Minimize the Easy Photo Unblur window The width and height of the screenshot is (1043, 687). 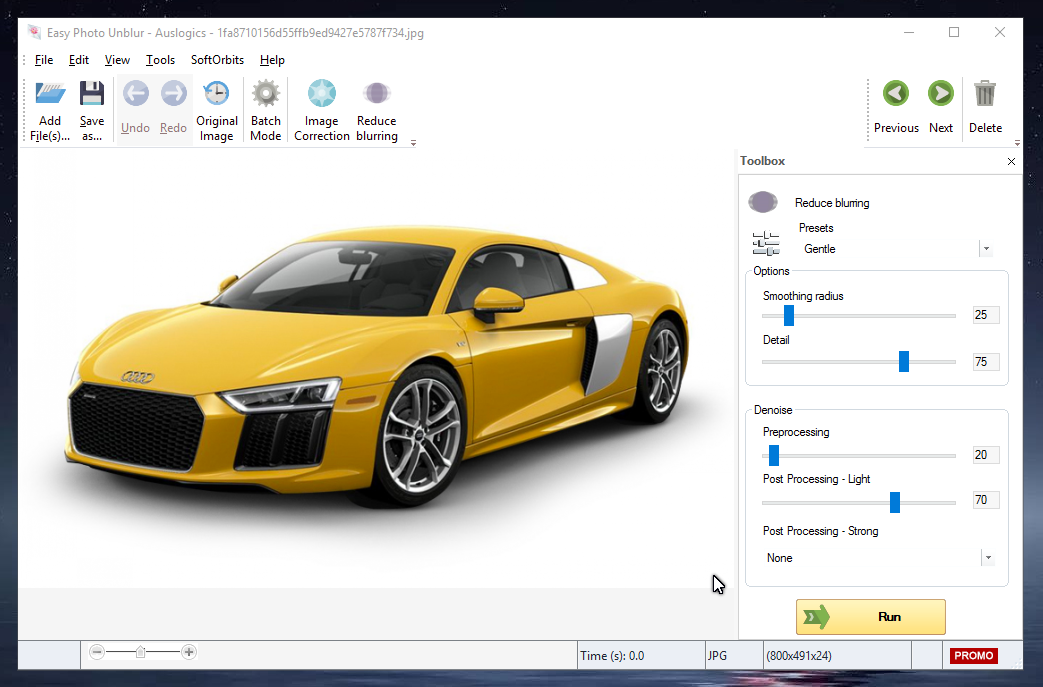pyautogui.click(x=909, y=32)
